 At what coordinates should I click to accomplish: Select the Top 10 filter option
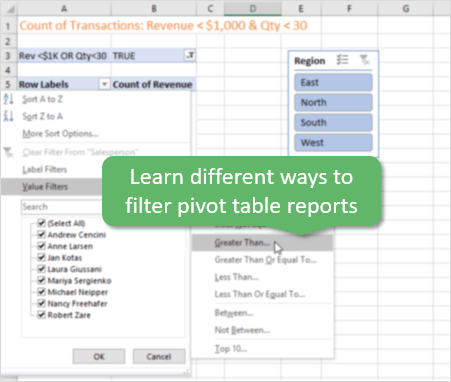[262, 349]
